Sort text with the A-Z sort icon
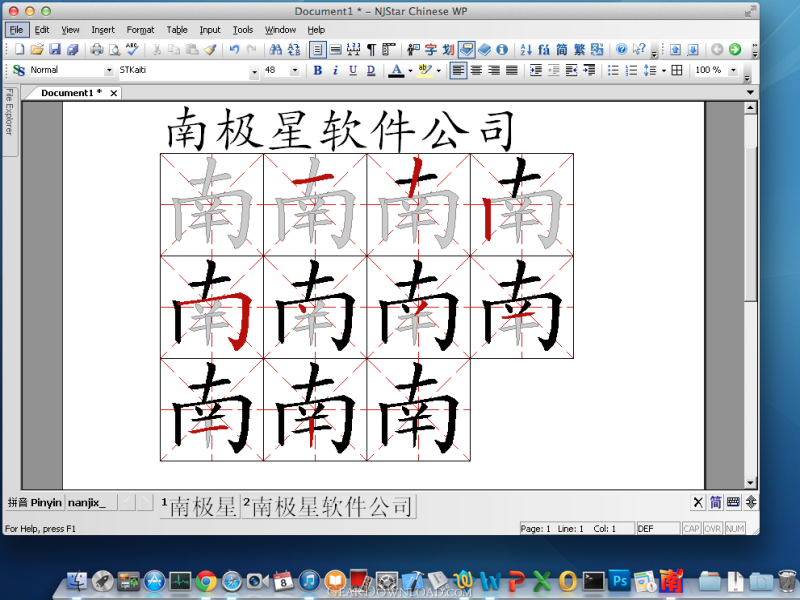The width and height of the screenshot is (800, 600). point(526,49)
